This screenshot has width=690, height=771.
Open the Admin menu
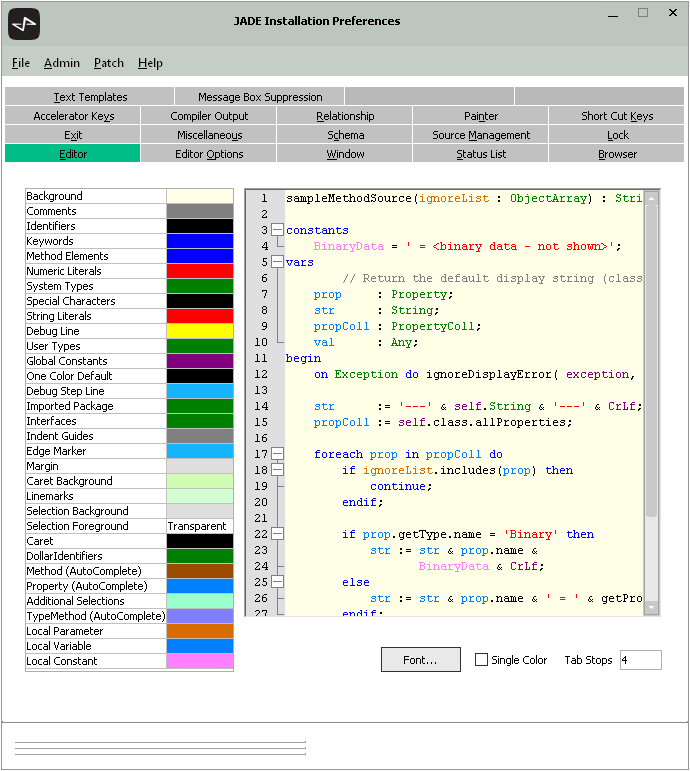tap(62, 63)
